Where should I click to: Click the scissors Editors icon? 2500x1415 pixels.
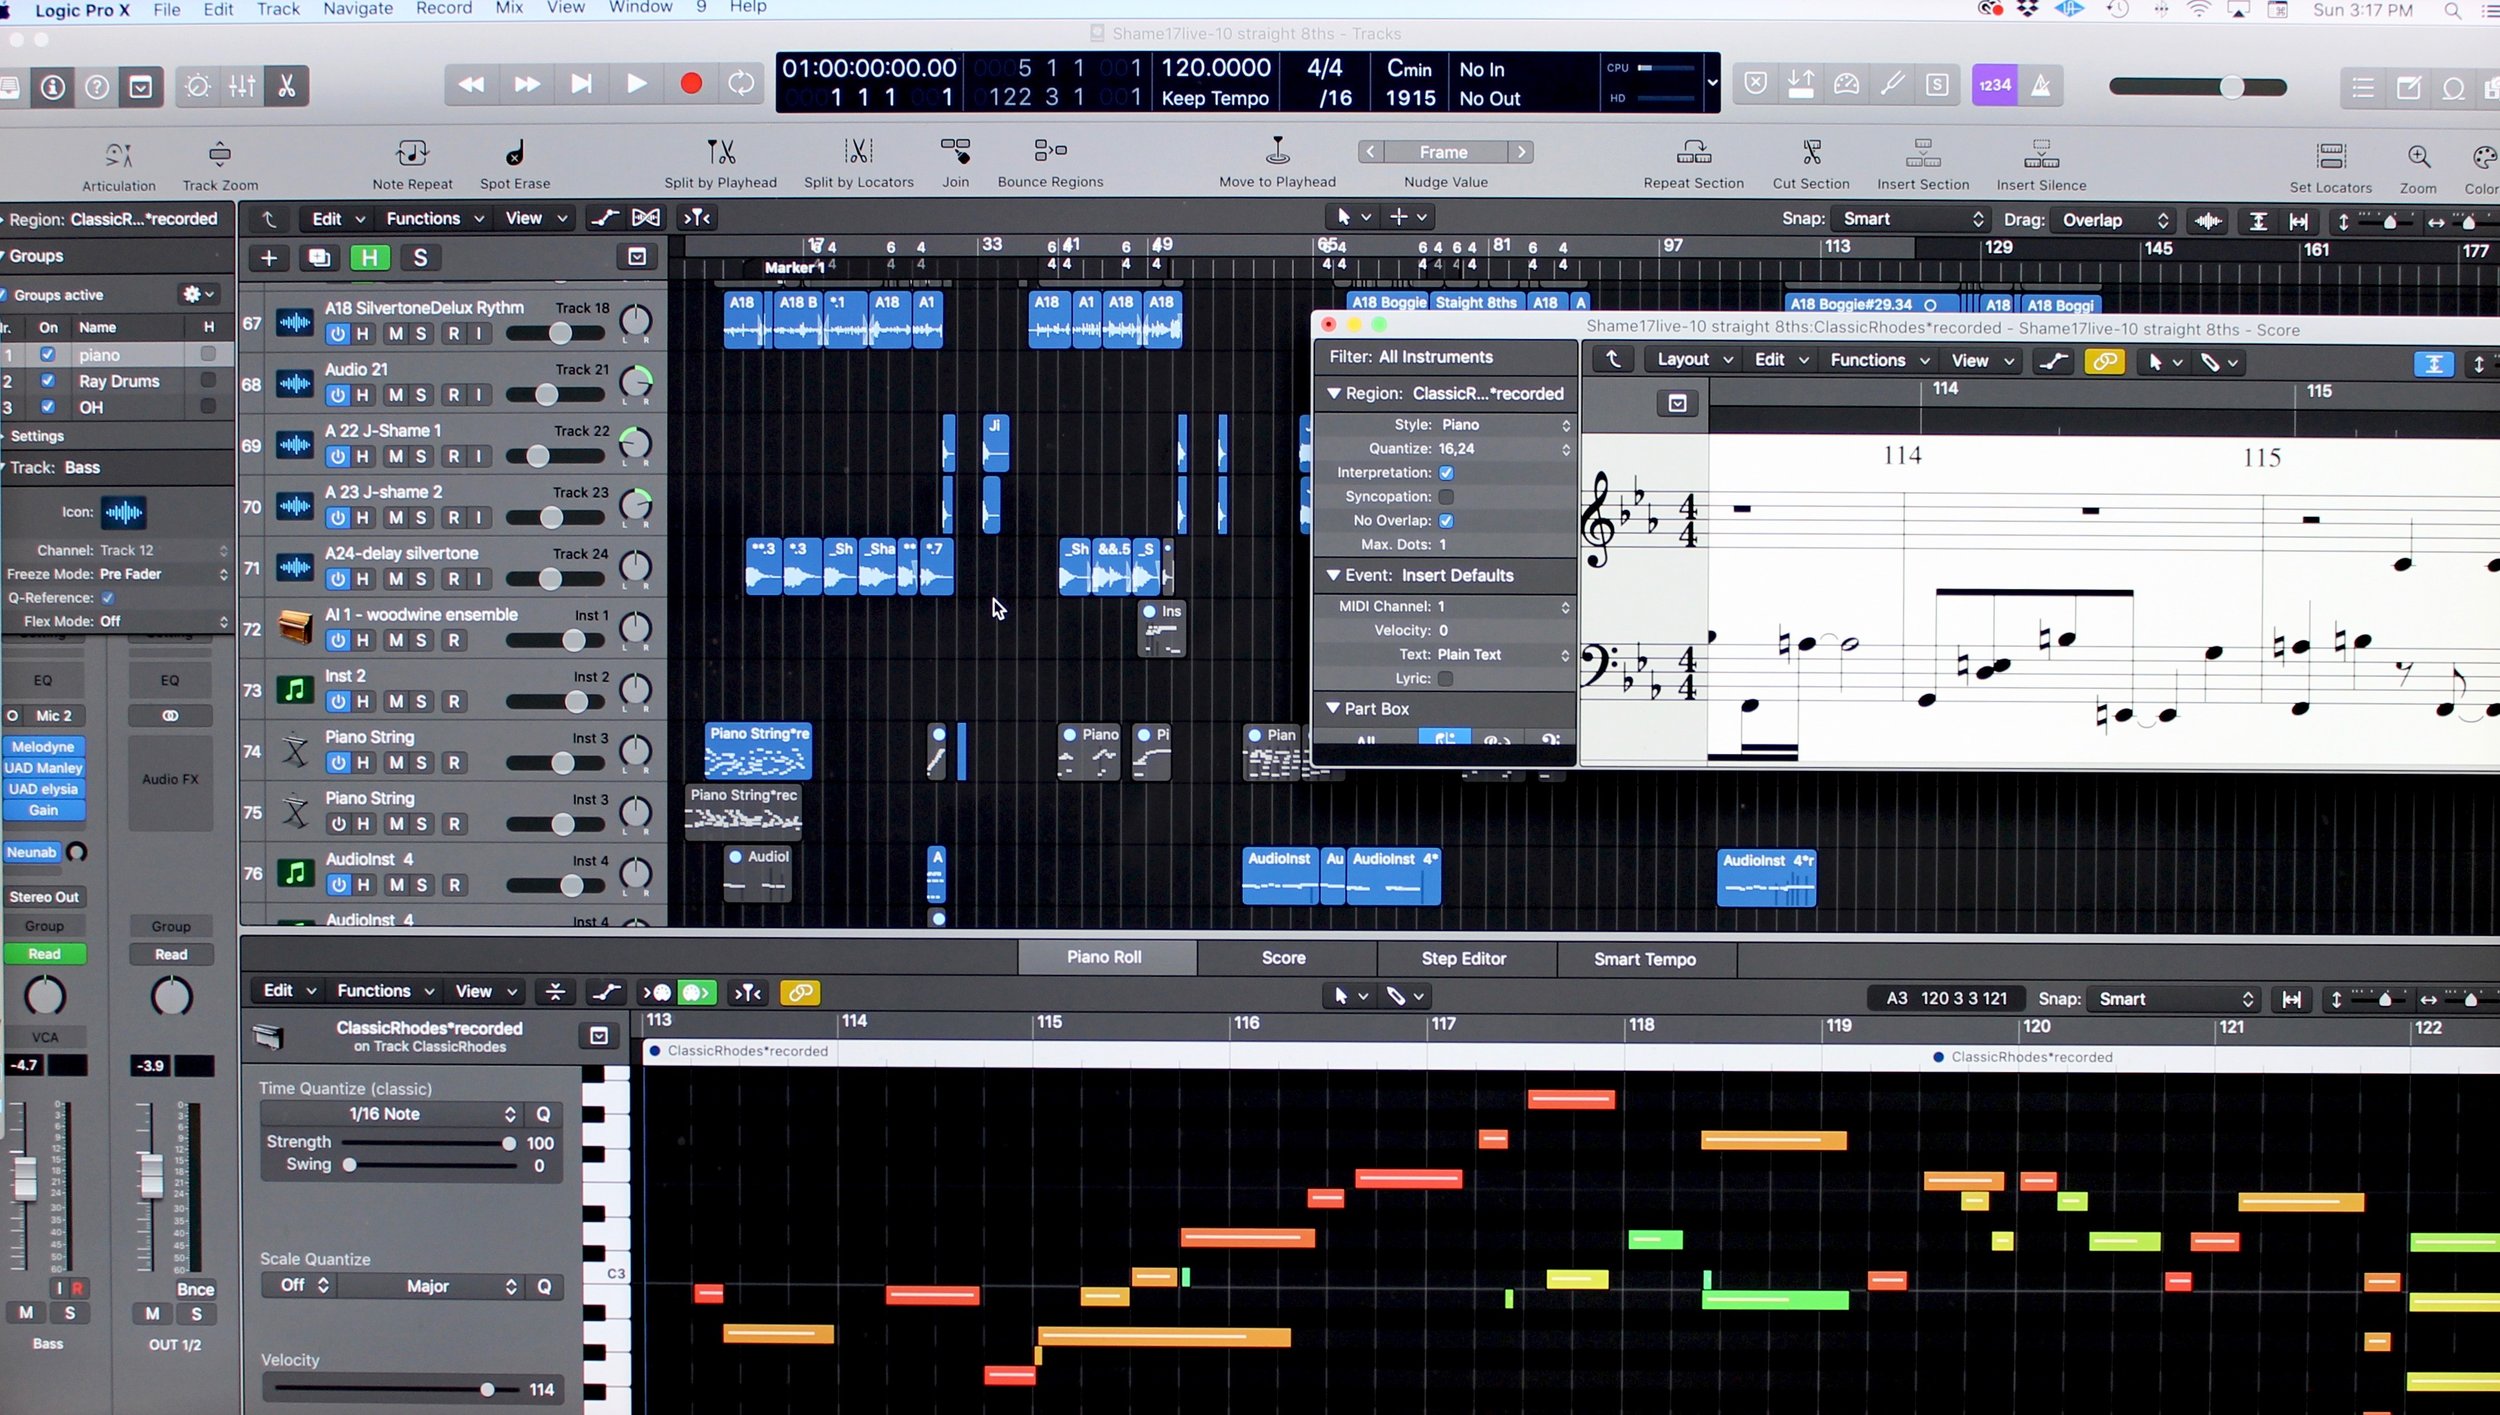pos(287,87)
